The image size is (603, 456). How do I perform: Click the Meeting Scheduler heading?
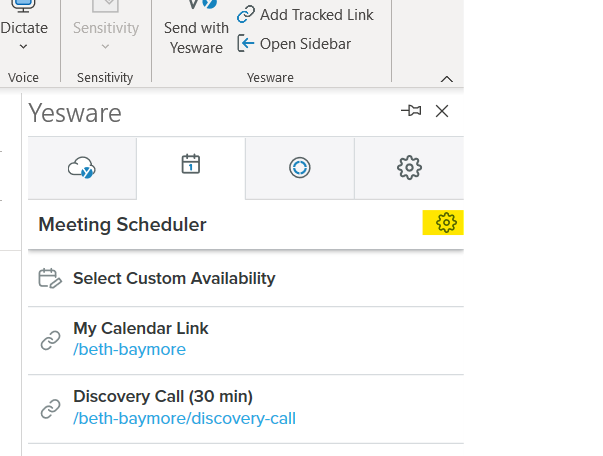[122, 225]
